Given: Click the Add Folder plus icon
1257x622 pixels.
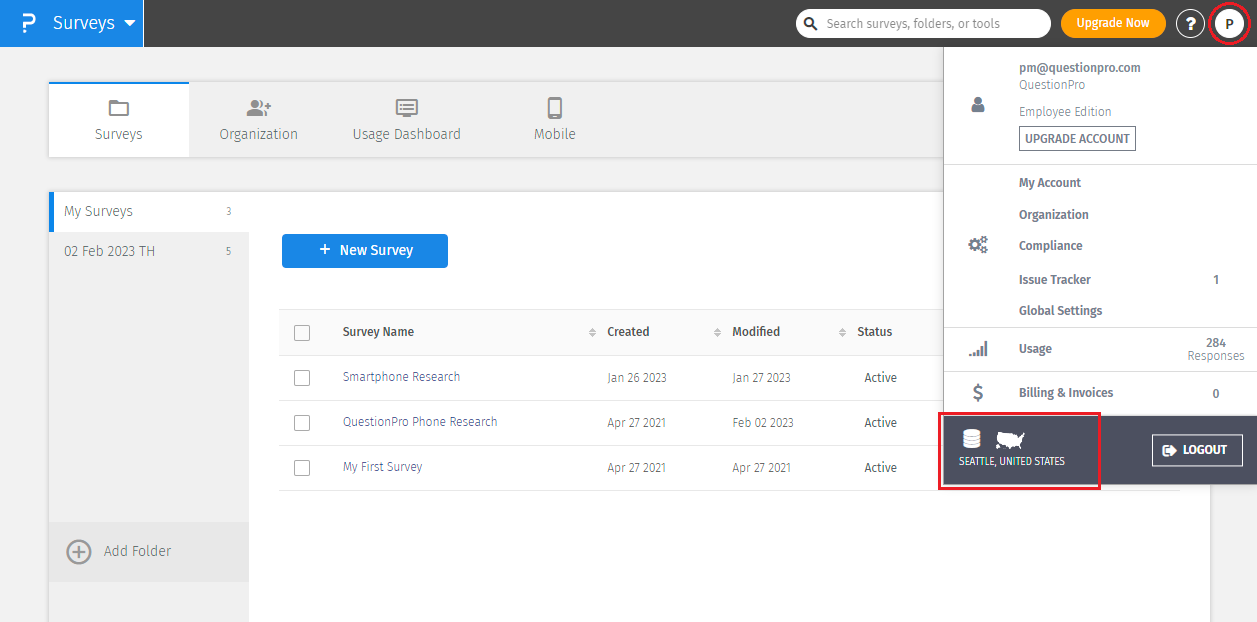Looking at the screenshot, I should [79, 551].
